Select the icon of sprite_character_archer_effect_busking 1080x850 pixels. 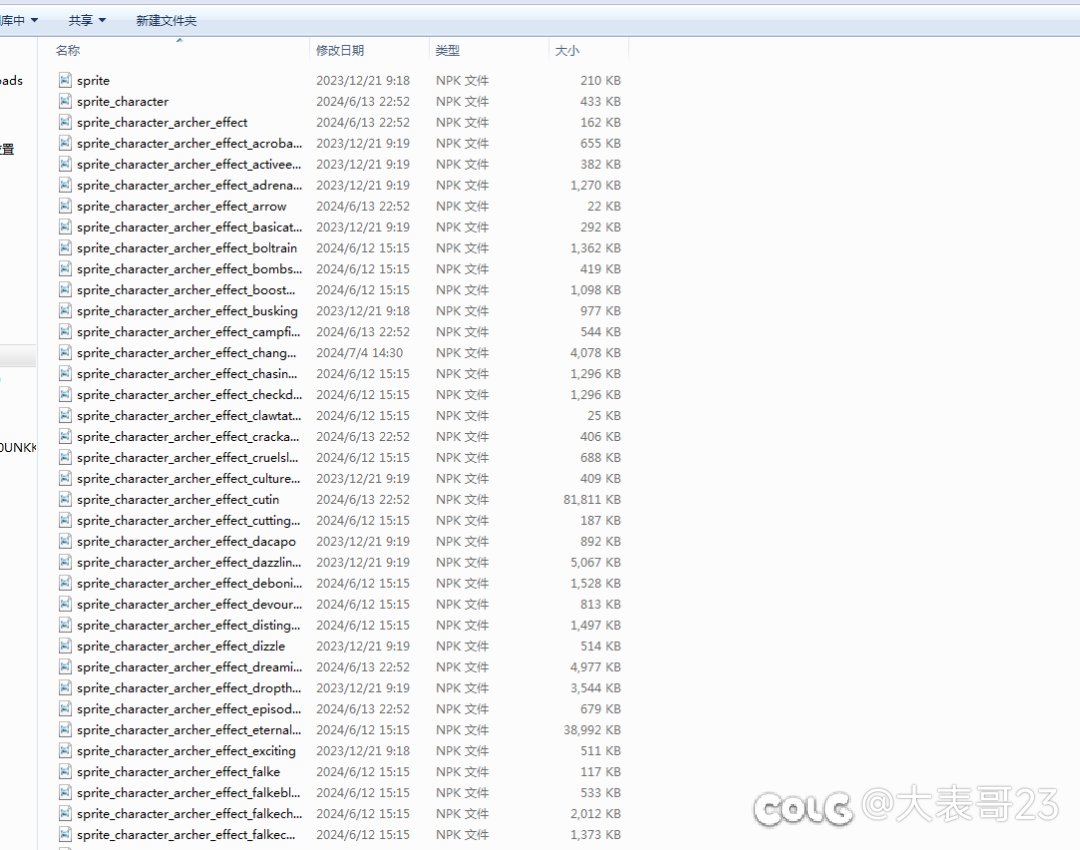point(65,311)
